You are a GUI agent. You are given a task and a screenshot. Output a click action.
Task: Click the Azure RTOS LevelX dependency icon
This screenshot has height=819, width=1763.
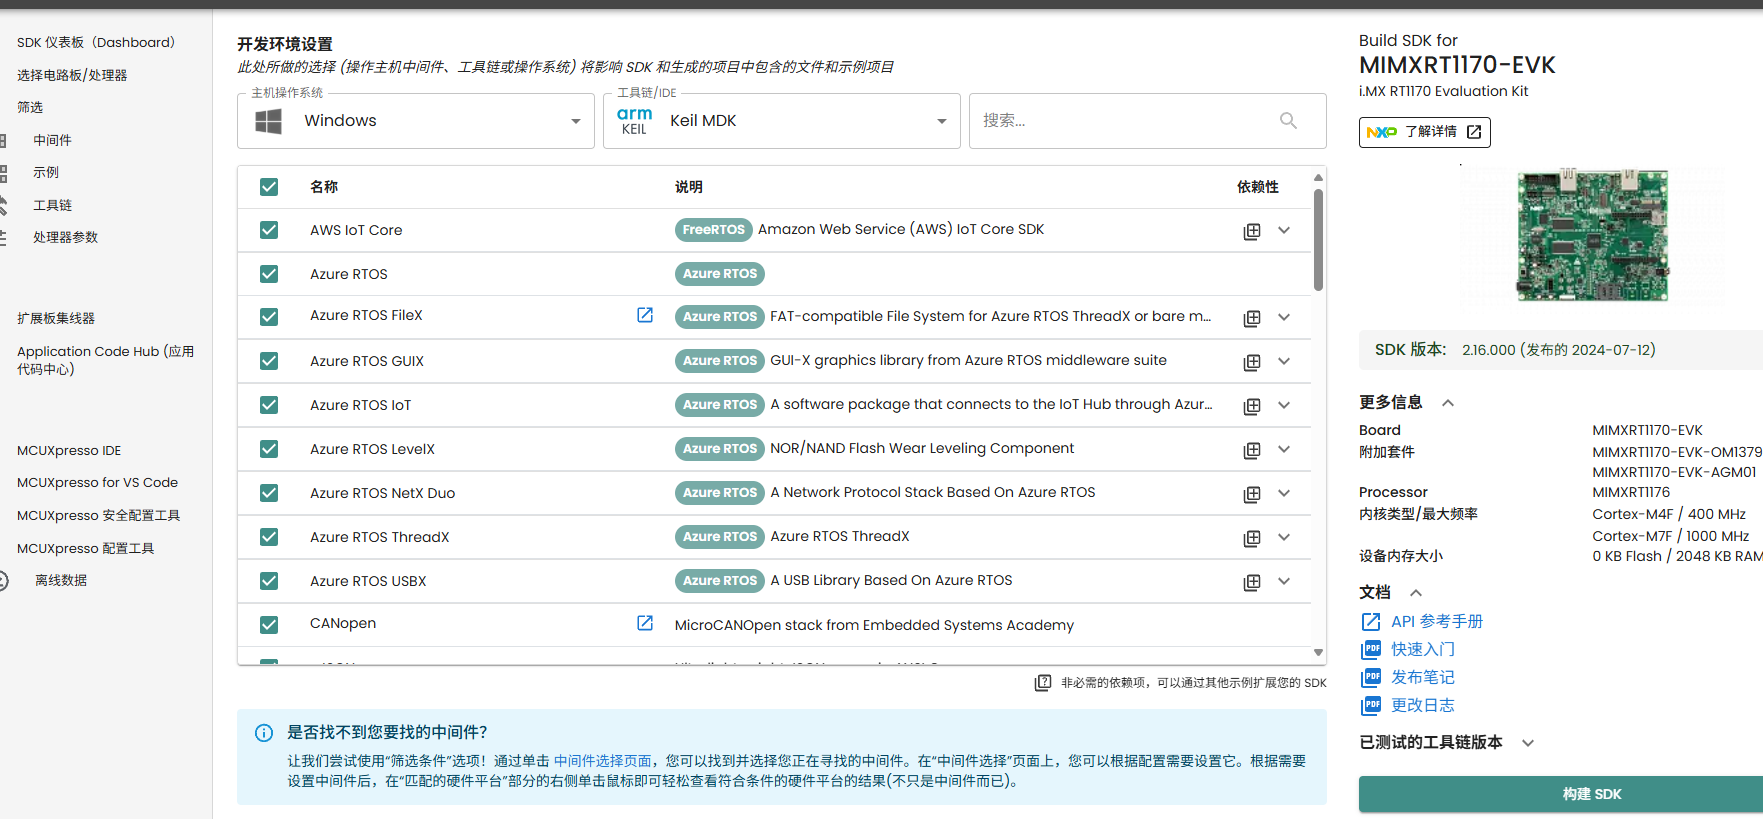[1251, 450]
